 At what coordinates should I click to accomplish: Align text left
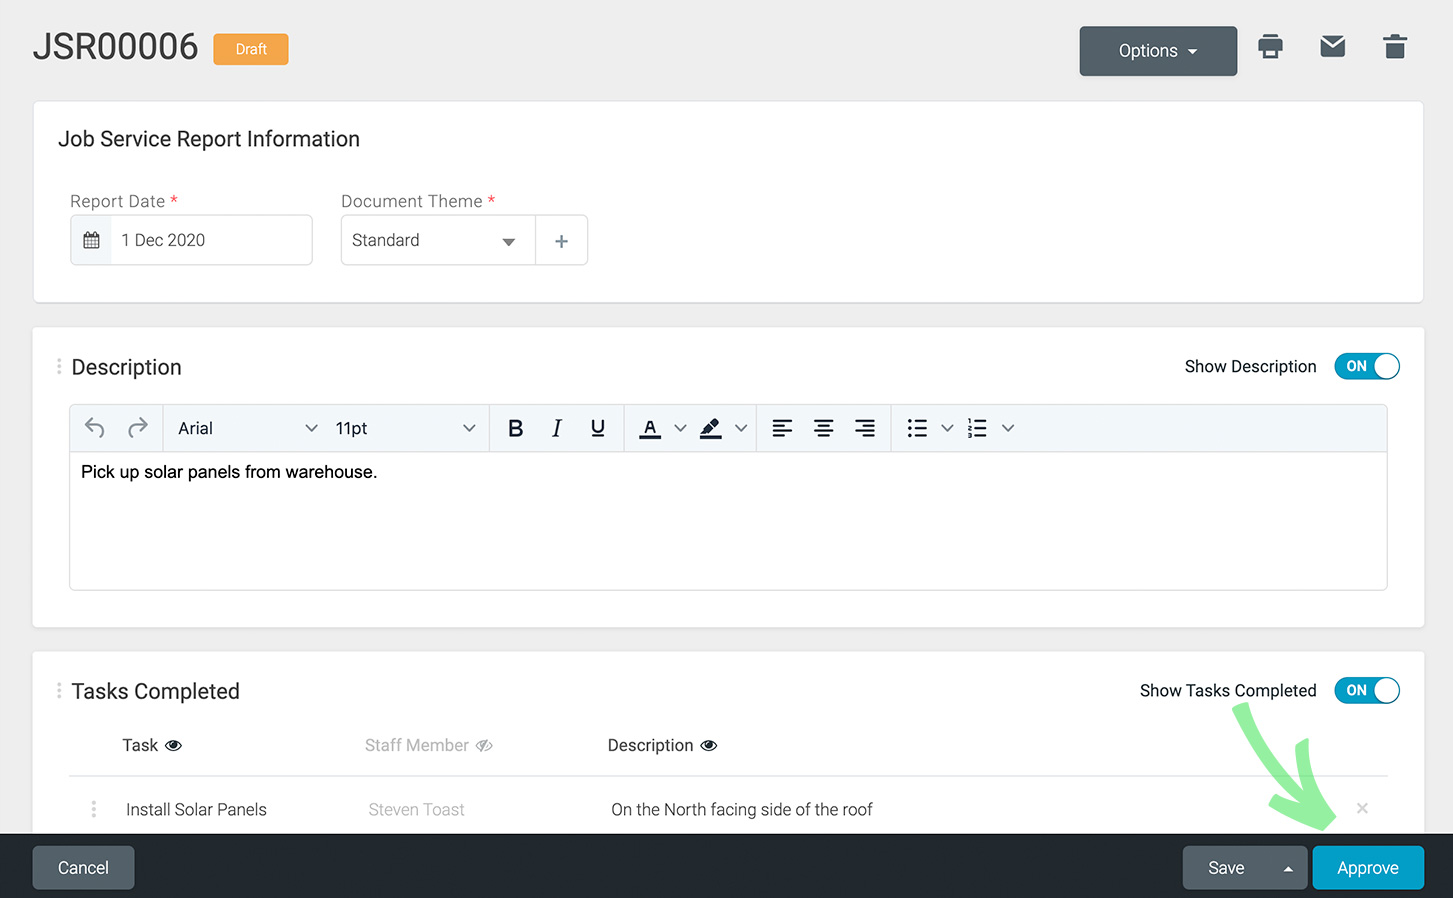782,428
